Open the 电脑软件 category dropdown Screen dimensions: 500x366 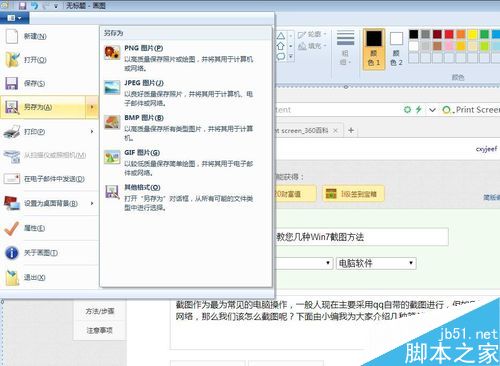click(376, 263)
